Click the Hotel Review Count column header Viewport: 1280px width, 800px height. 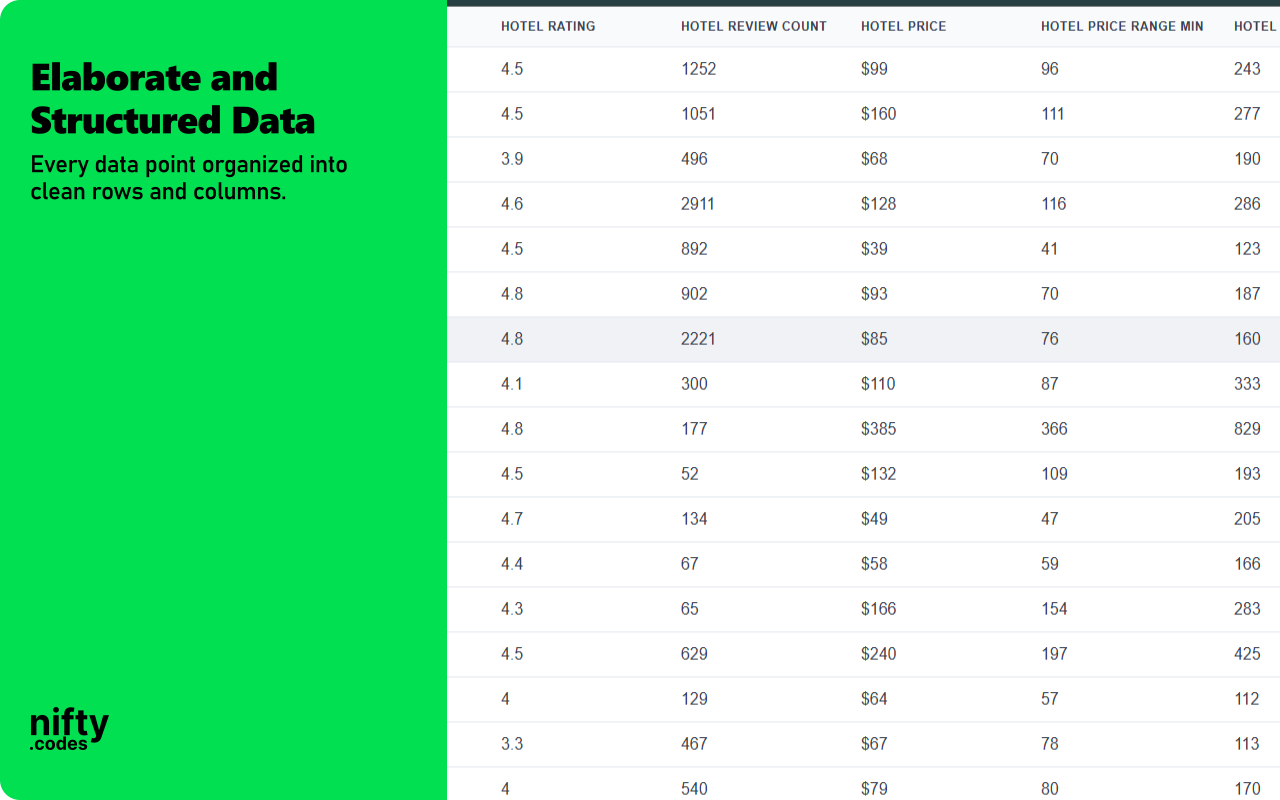753,26
